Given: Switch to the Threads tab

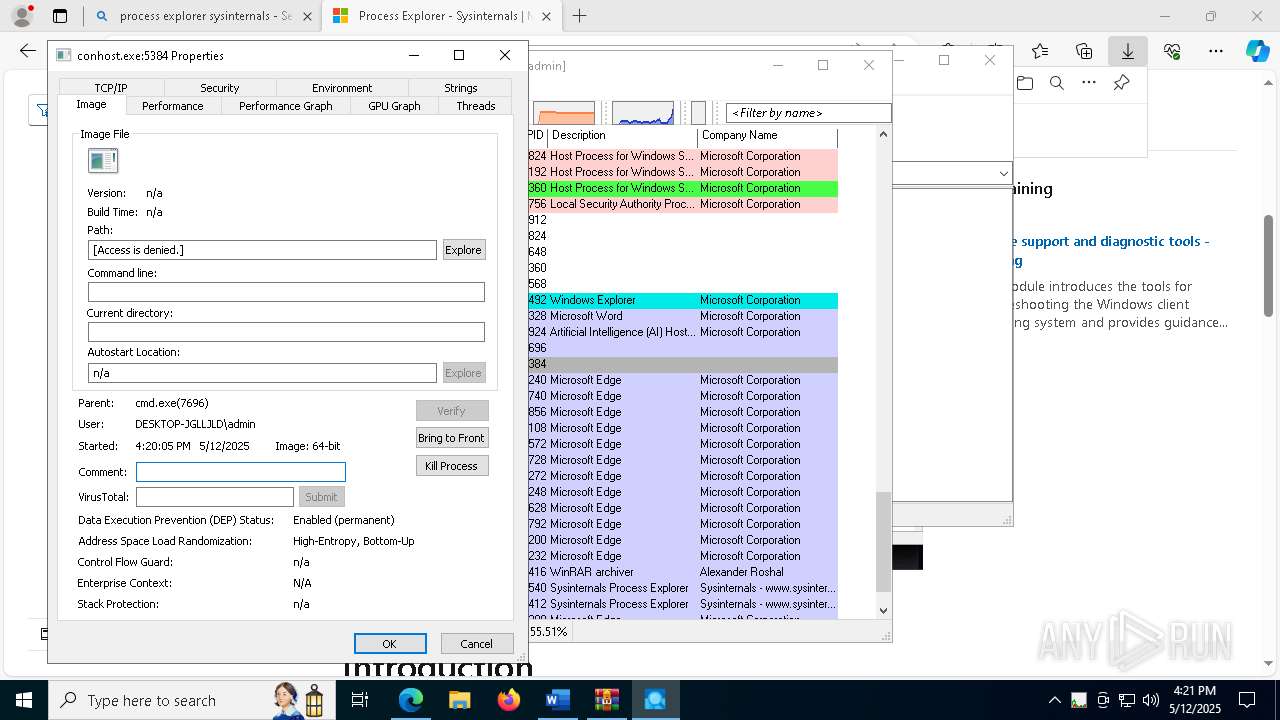Looking at the screenshot, I should pos(476,105).
